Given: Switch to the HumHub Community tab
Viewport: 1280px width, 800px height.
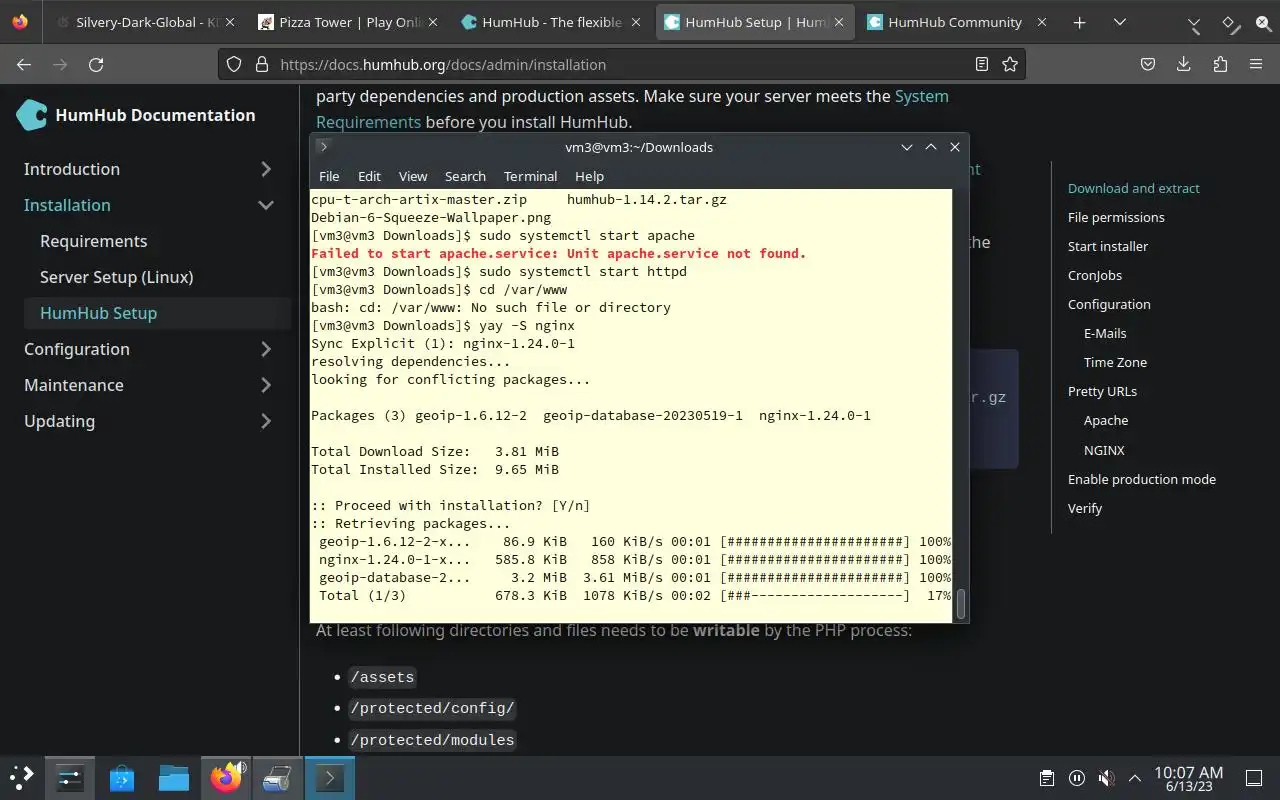Looking at the screenshot, I should click(x=956, y=22).
